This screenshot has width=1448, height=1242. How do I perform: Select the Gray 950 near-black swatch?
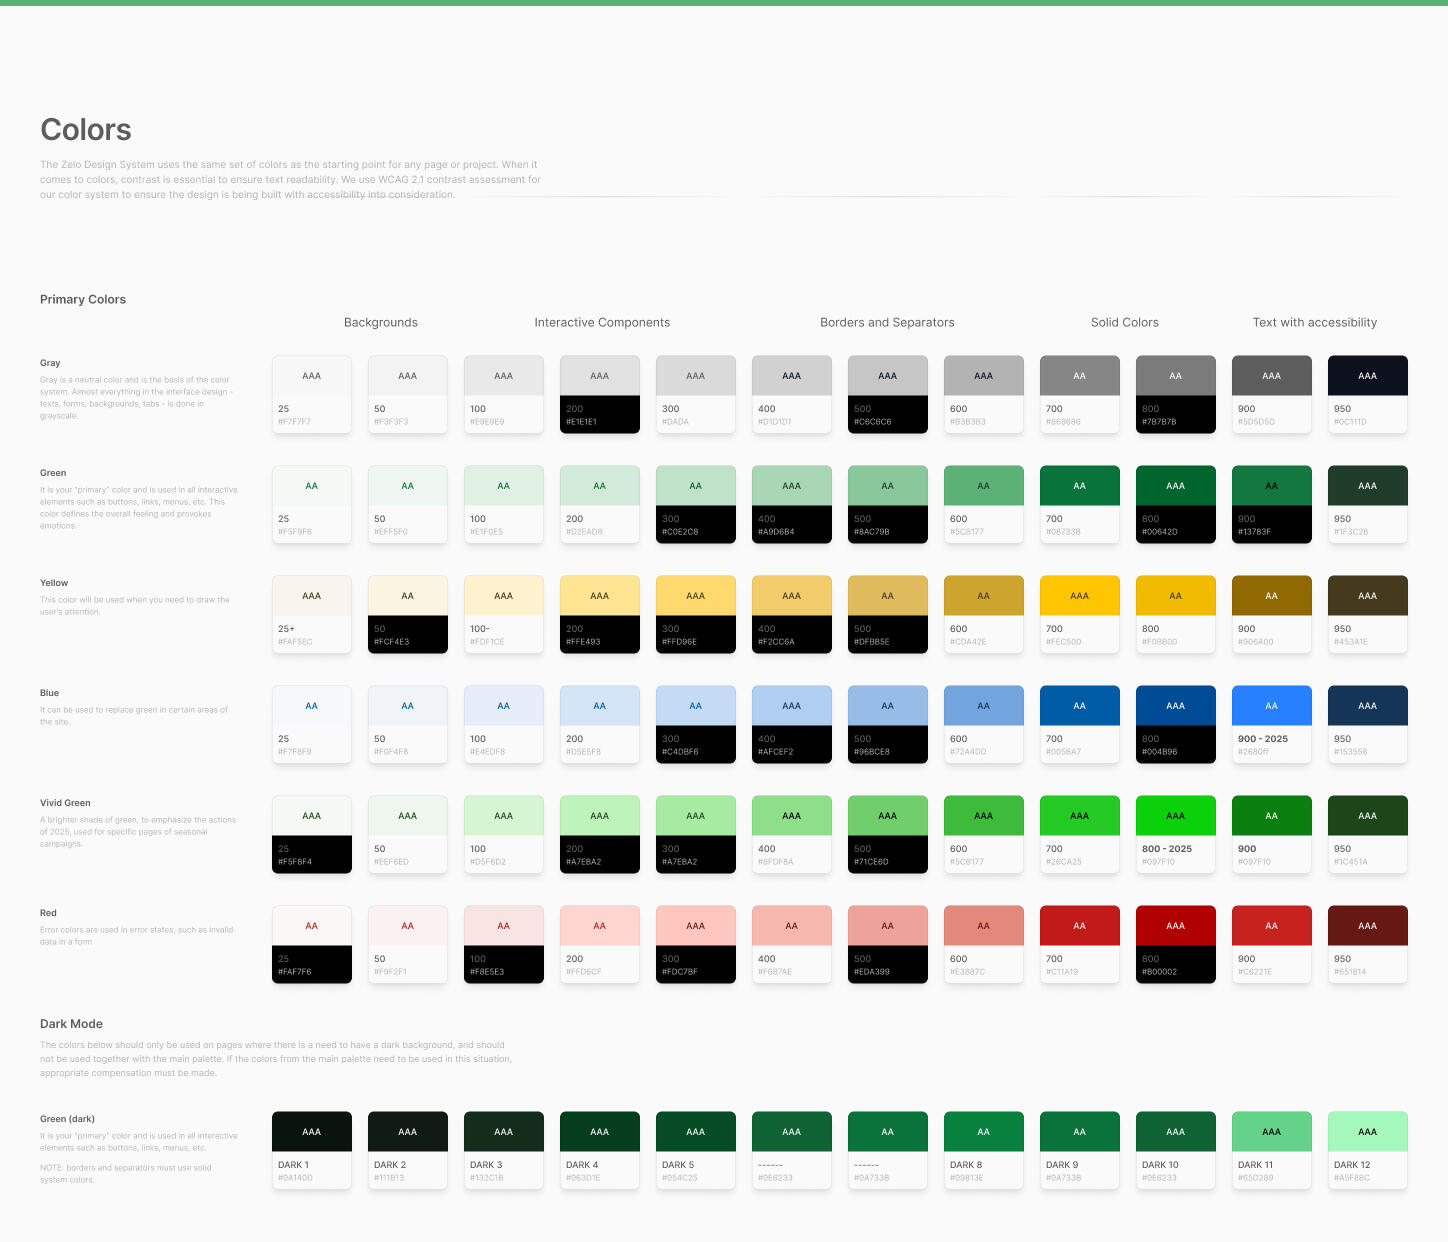tap(1368, 394)
